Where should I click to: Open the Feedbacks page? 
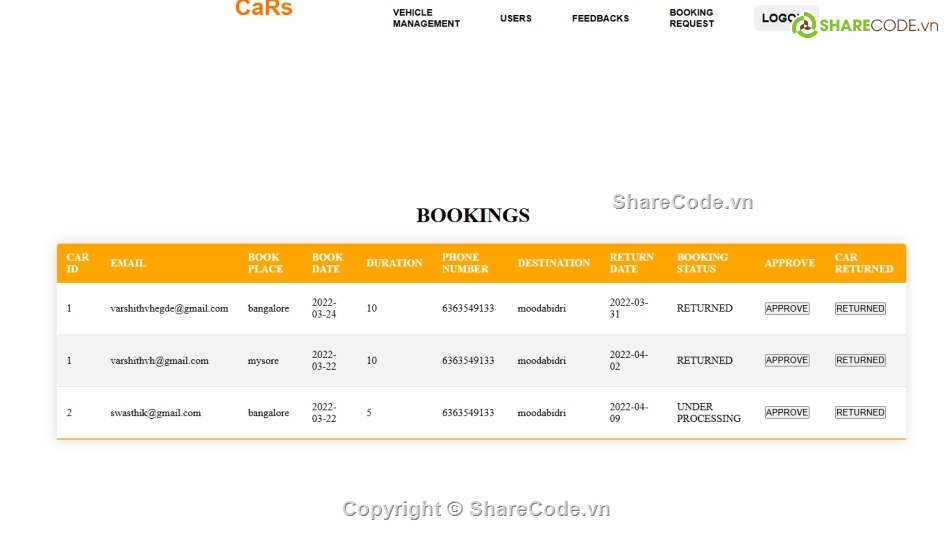[600, 18]
